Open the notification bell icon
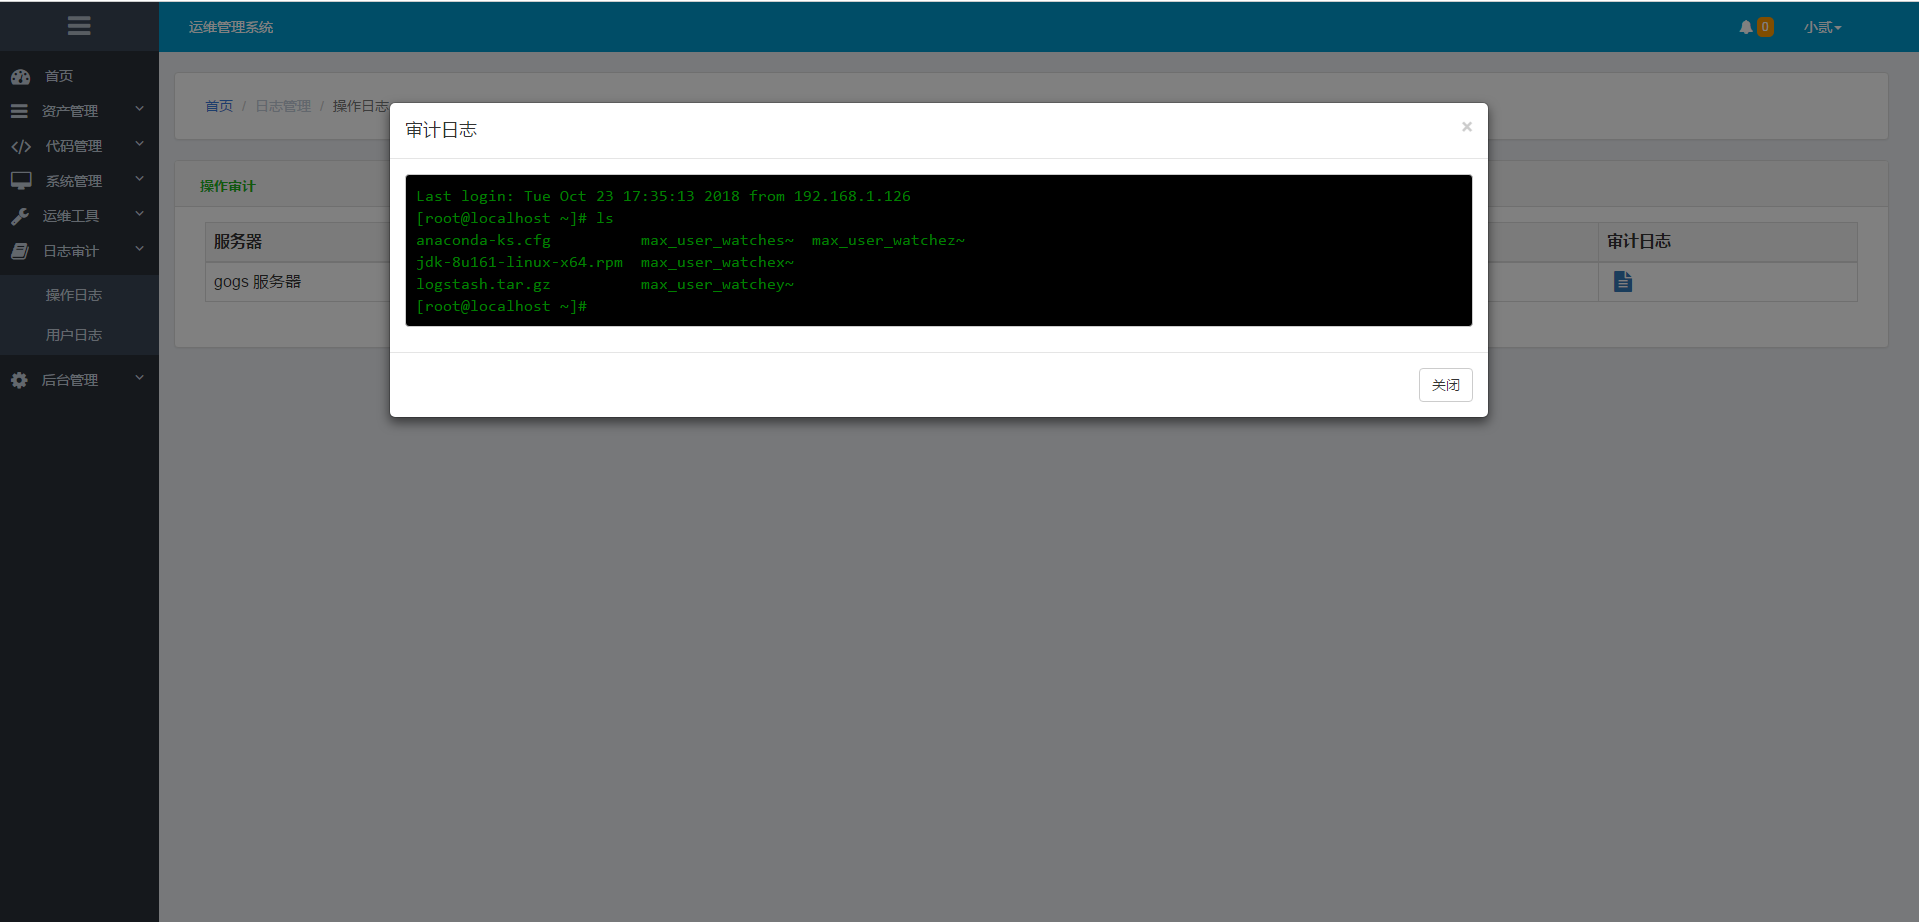 click(1746, 27)
